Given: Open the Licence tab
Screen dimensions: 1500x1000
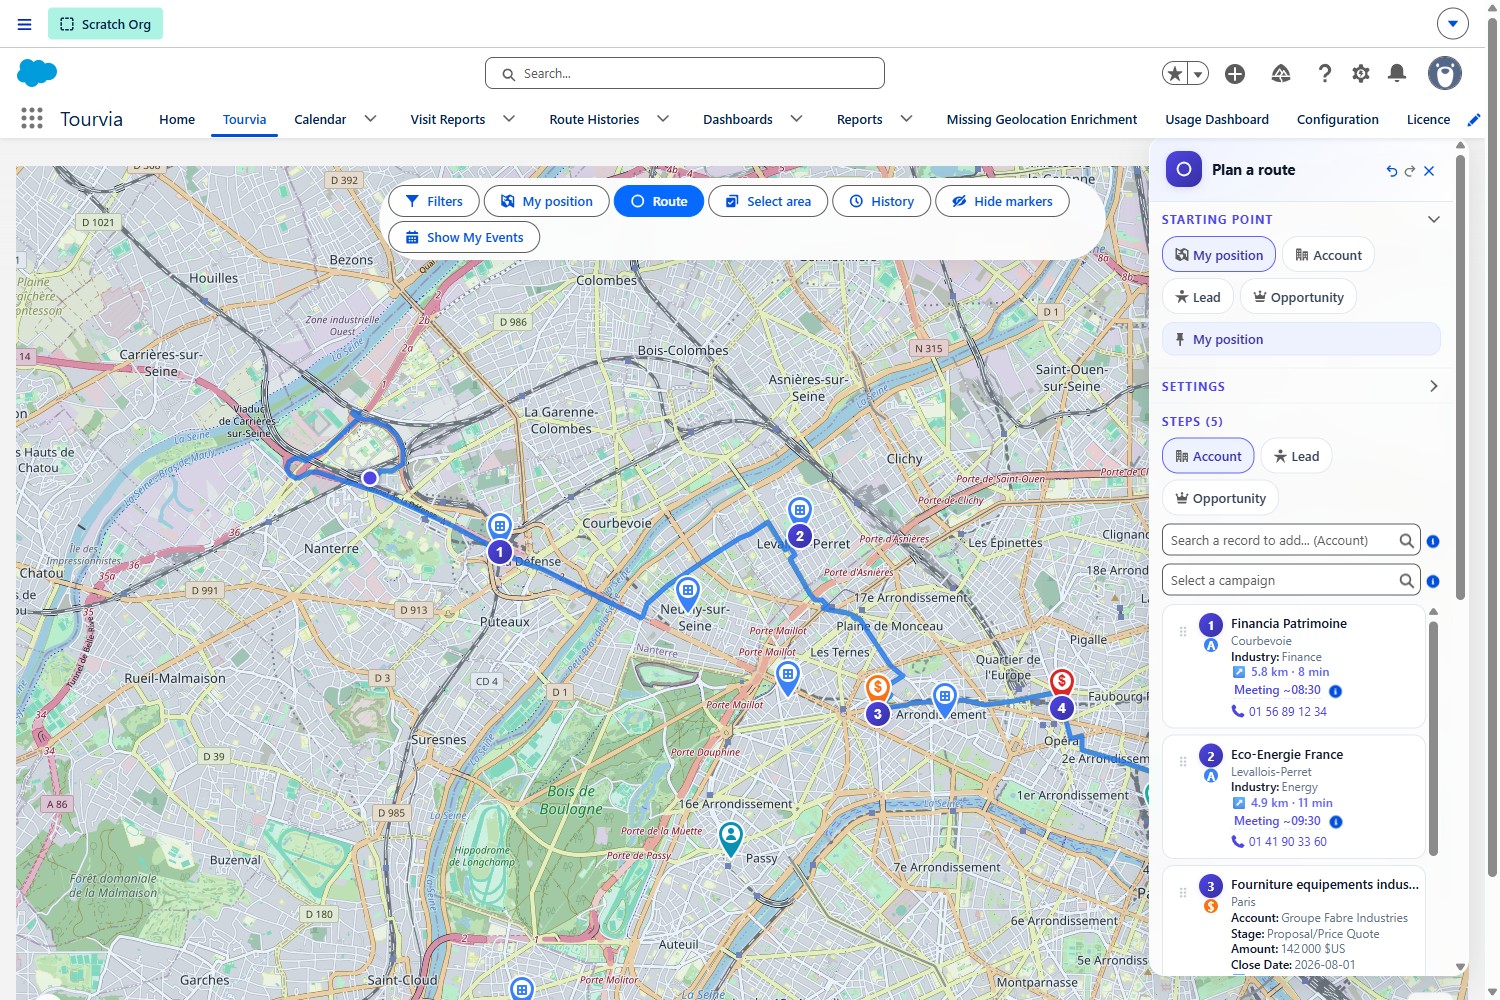Looking at the screenshot, I should 1428,119.
